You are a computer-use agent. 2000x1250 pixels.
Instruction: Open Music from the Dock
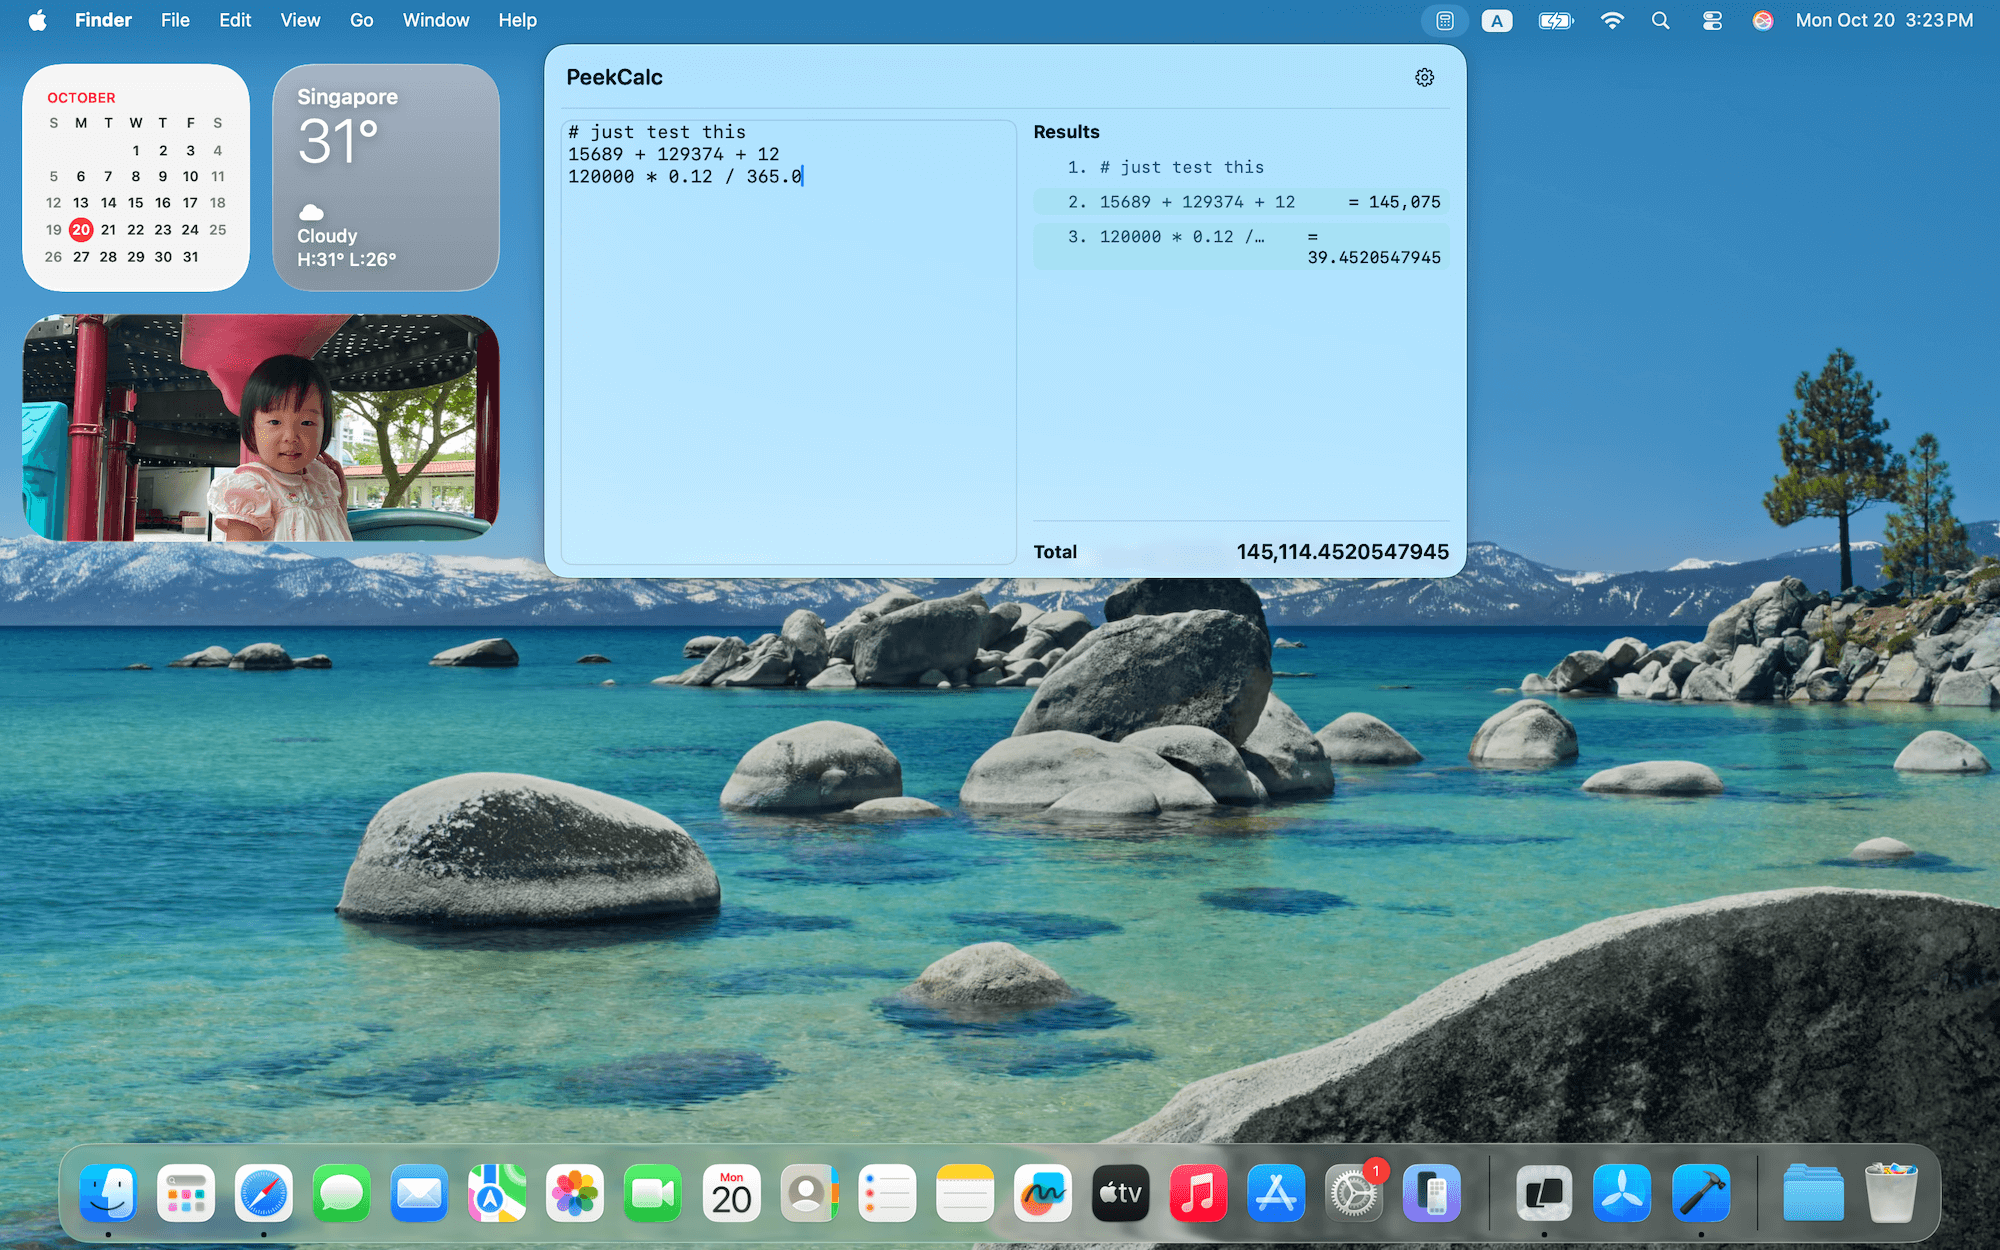coord(1198,1192)
